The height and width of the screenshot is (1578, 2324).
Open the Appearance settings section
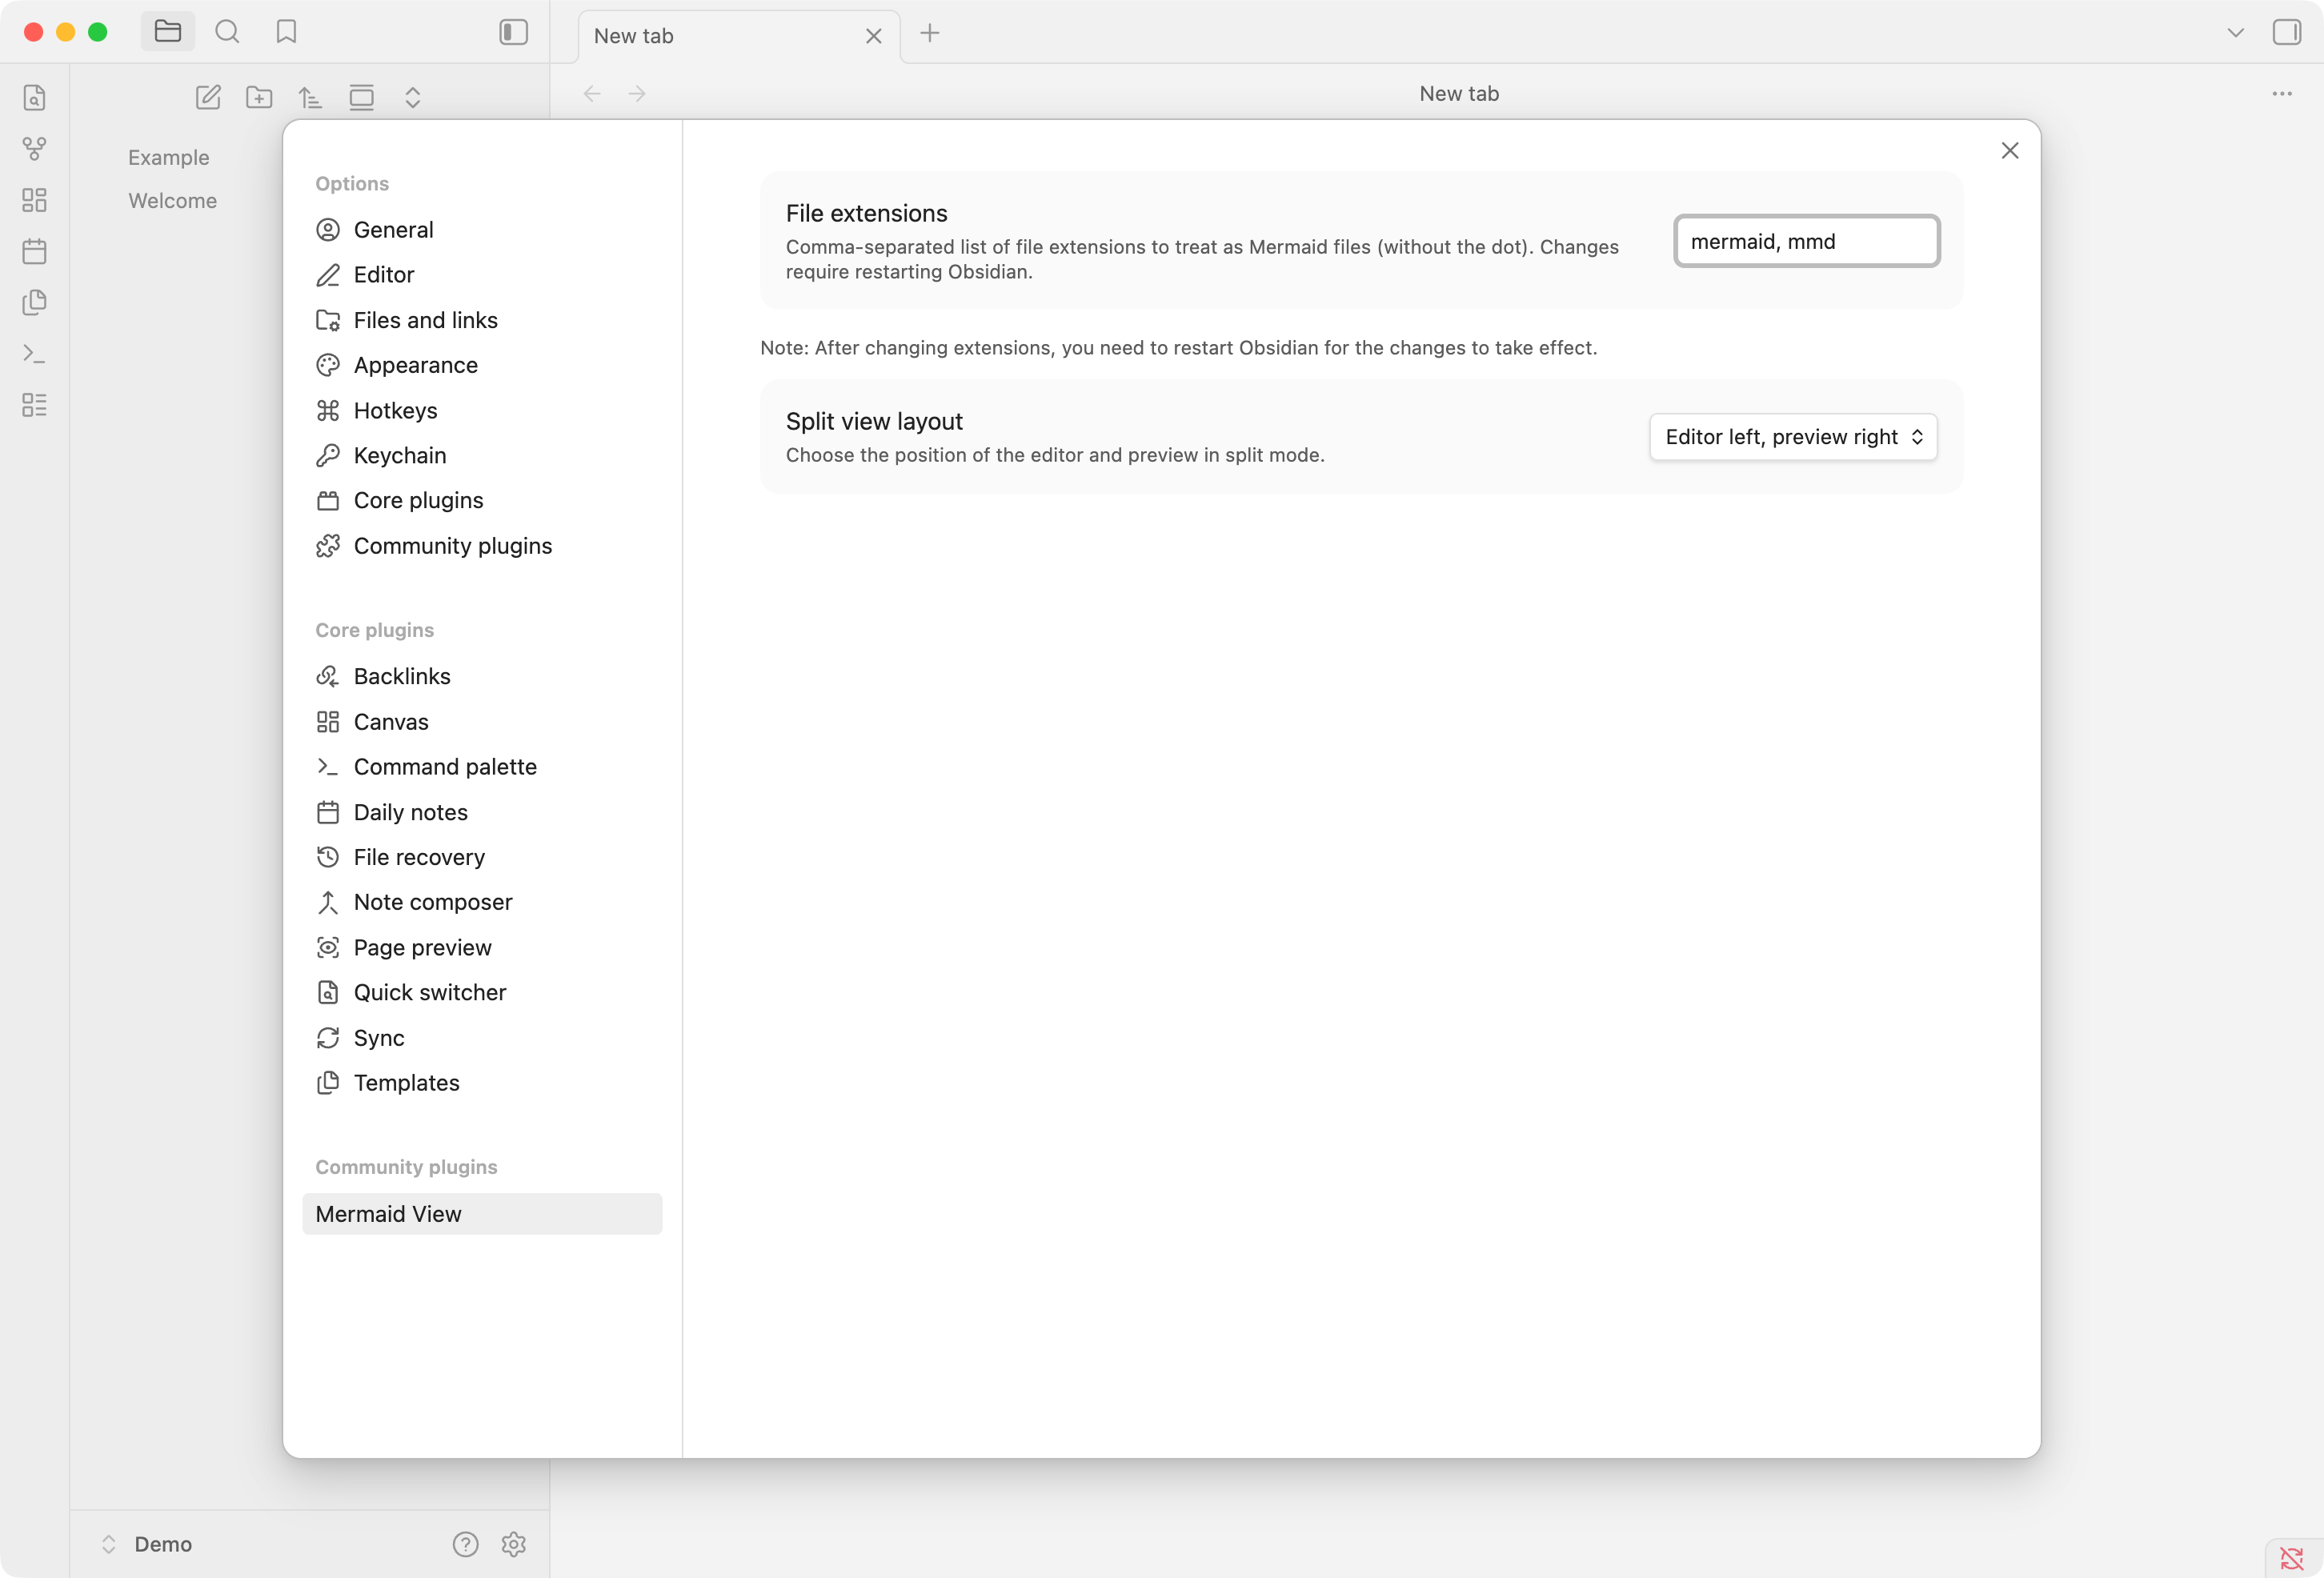click(415, 365)
